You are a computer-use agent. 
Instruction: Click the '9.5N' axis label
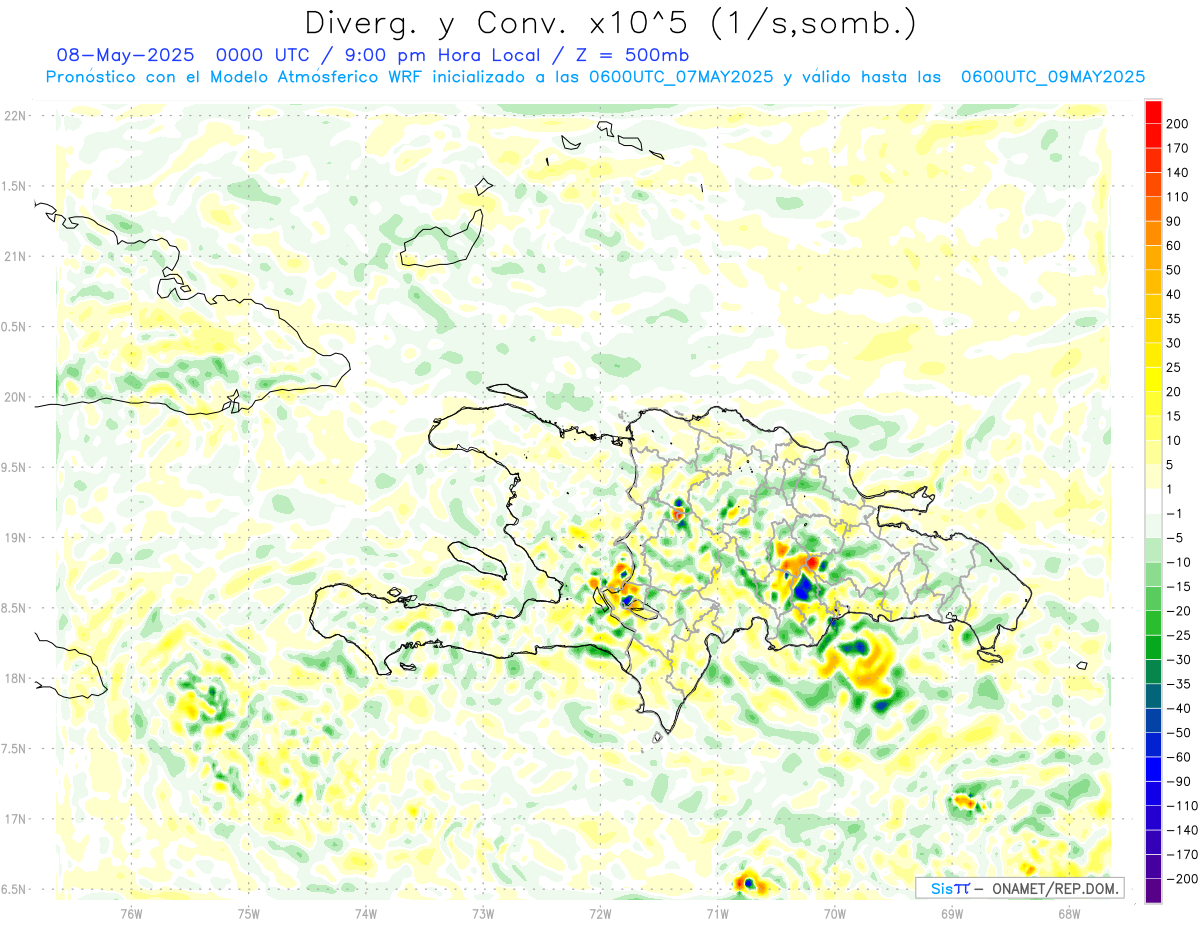14,467
